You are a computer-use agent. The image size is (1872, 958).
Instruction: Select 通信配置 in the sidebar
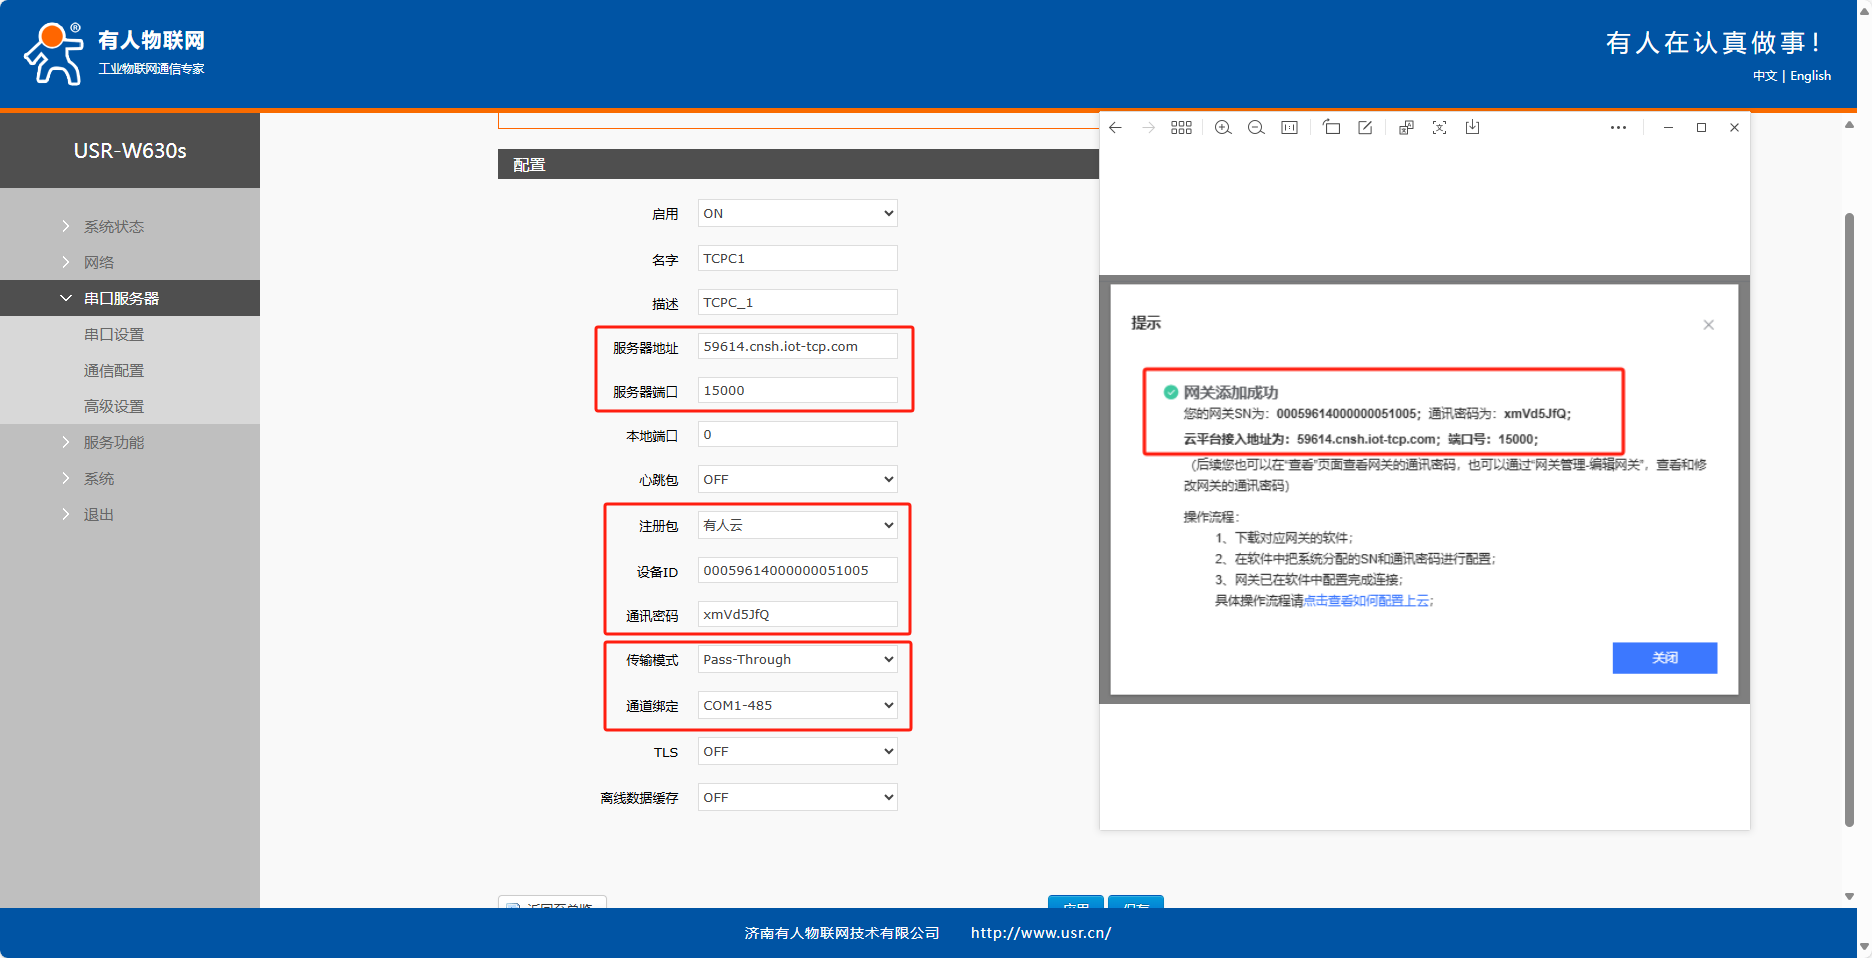pos(114,371)
